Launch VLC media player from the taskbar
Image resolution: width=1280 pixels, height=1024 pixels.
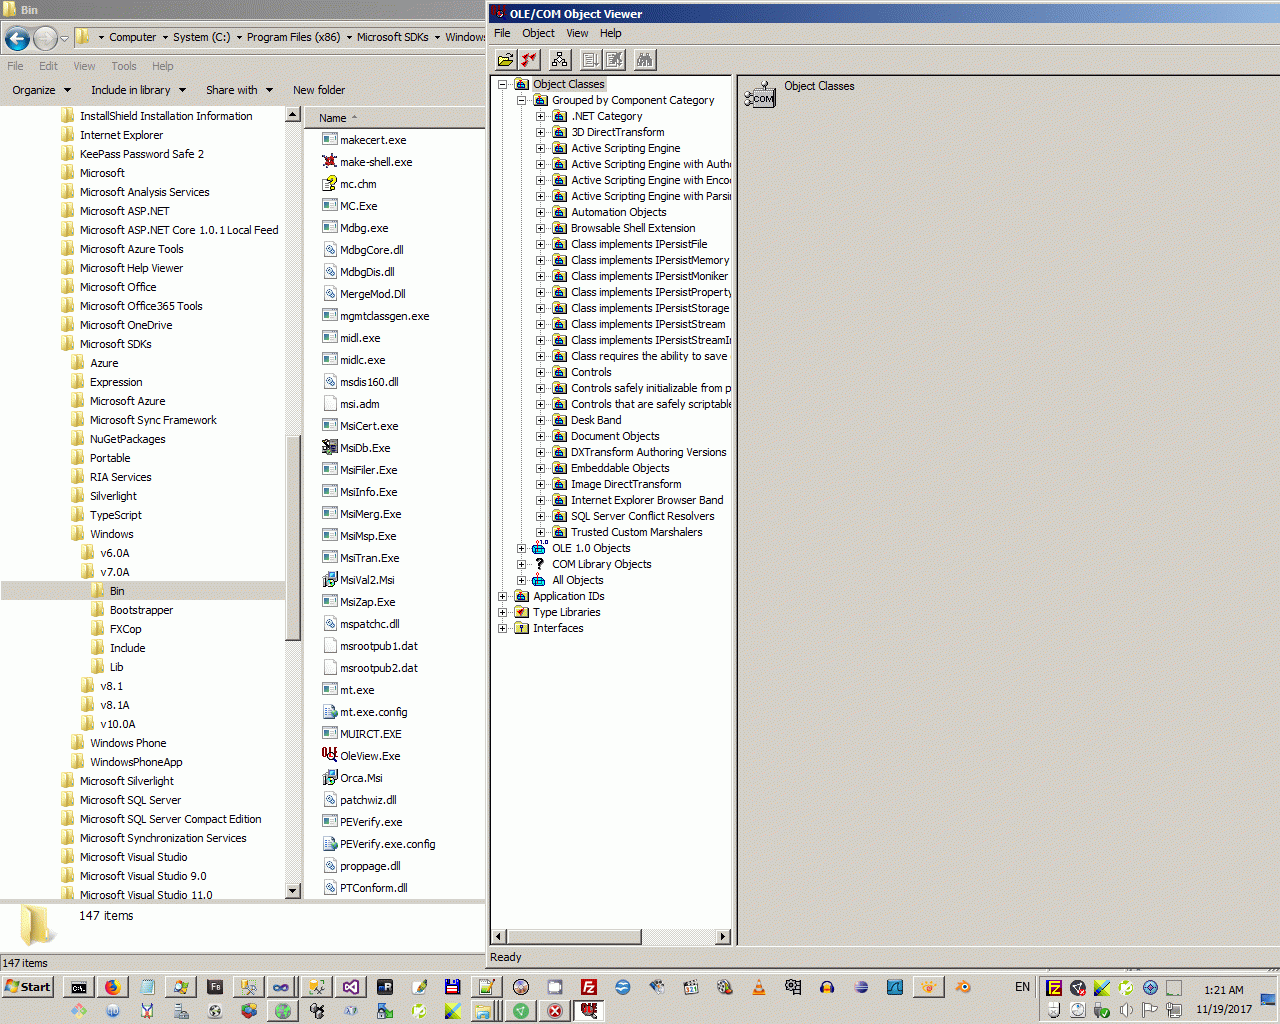(759, 987)
